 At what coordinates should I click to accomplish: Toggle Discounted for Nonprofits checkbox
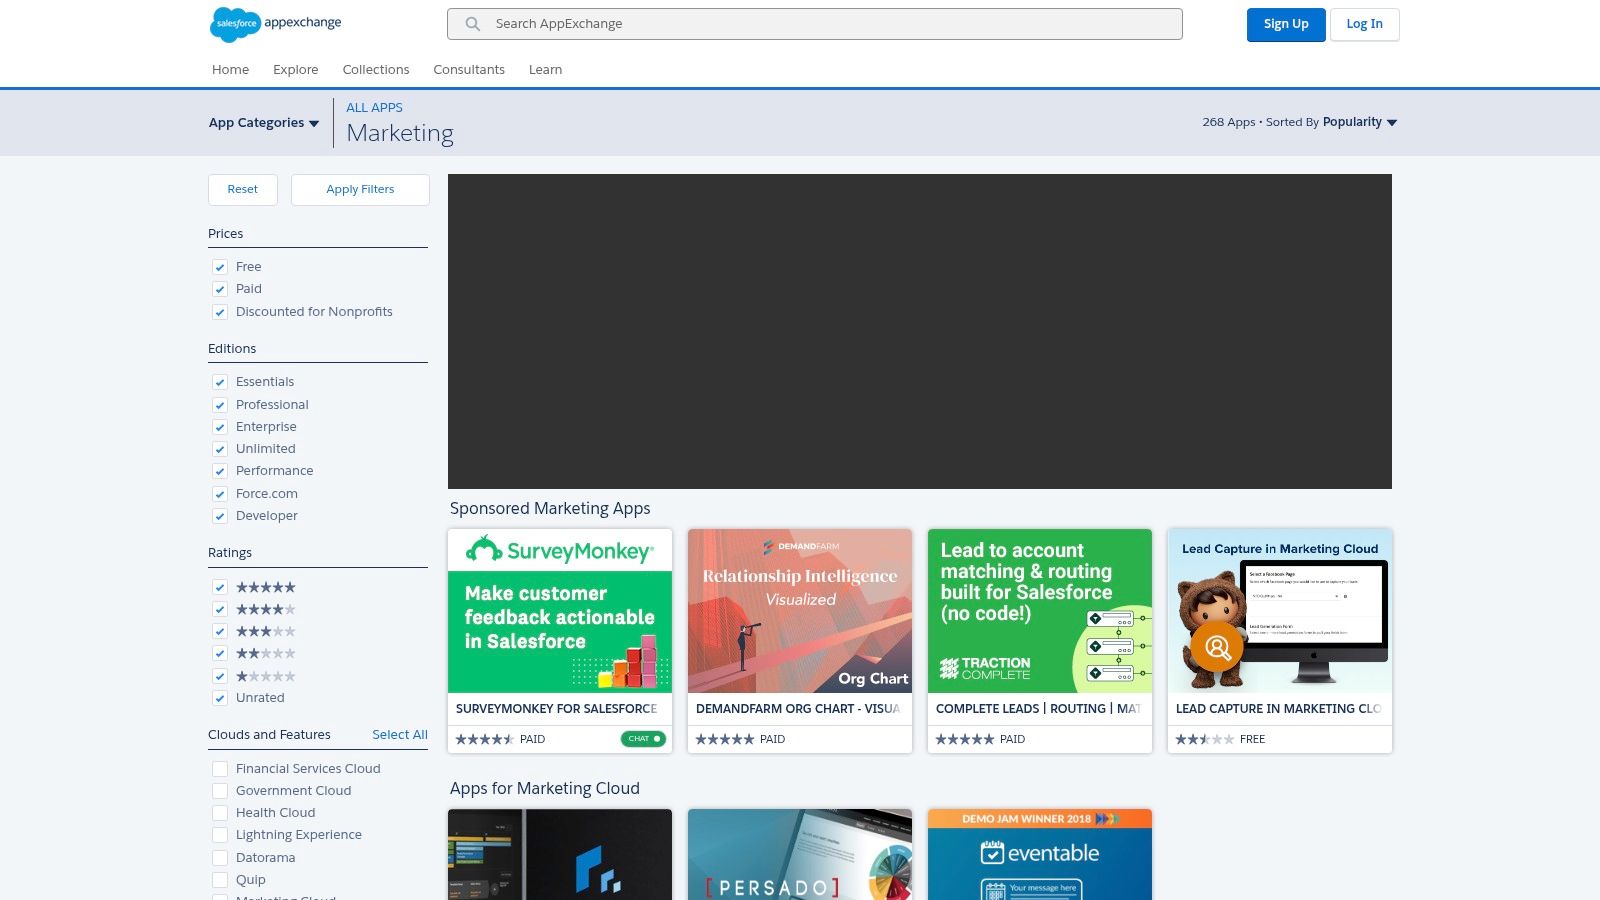click(x=220, y=312)
